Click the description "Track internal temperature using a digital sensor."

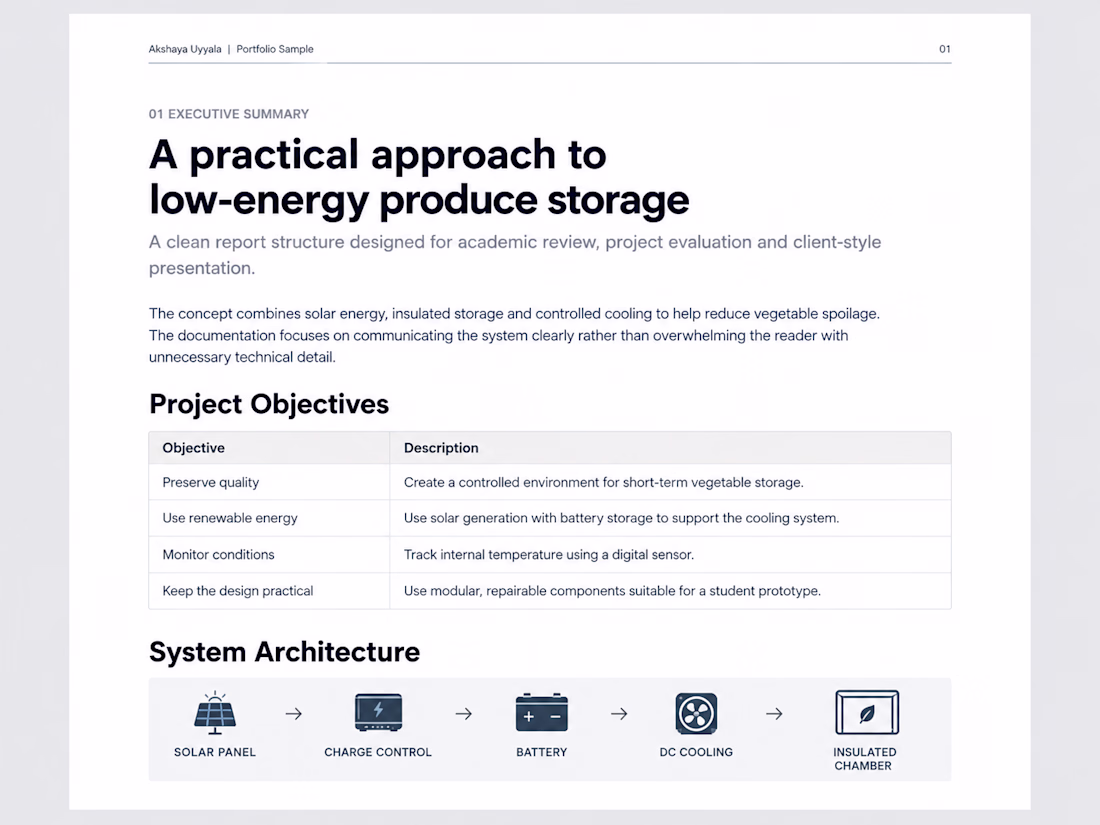pos(549,554)
